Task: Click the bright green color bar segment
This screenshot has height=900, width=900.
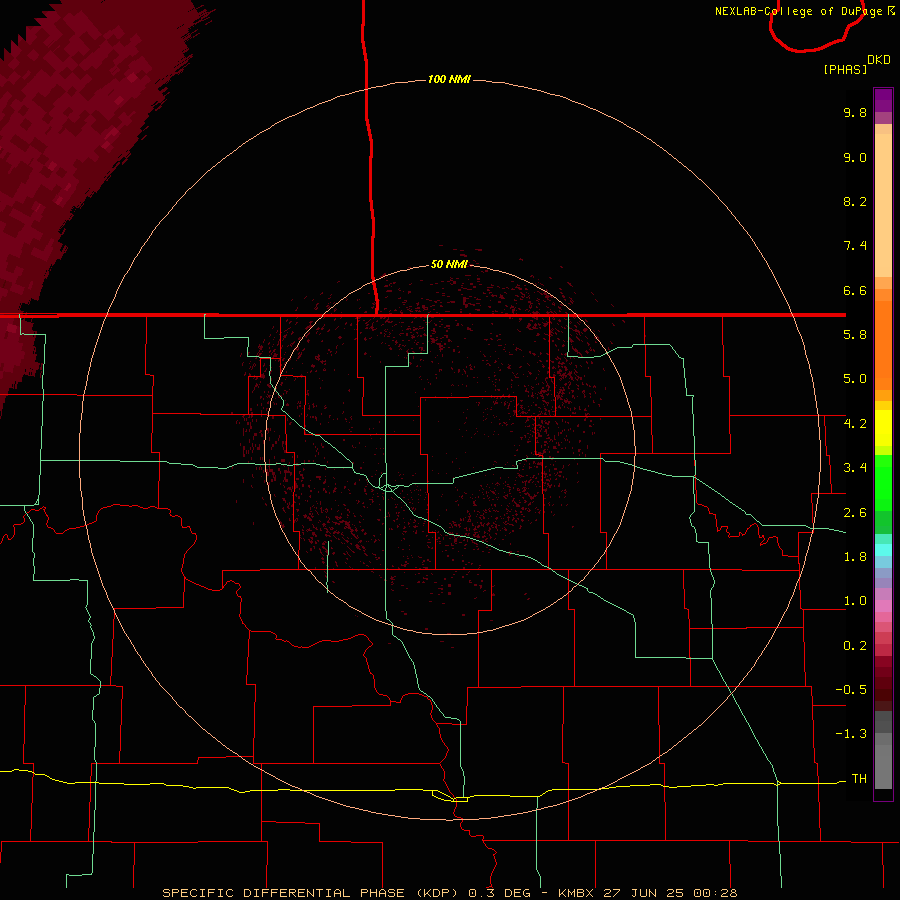Action: (883, 482)
